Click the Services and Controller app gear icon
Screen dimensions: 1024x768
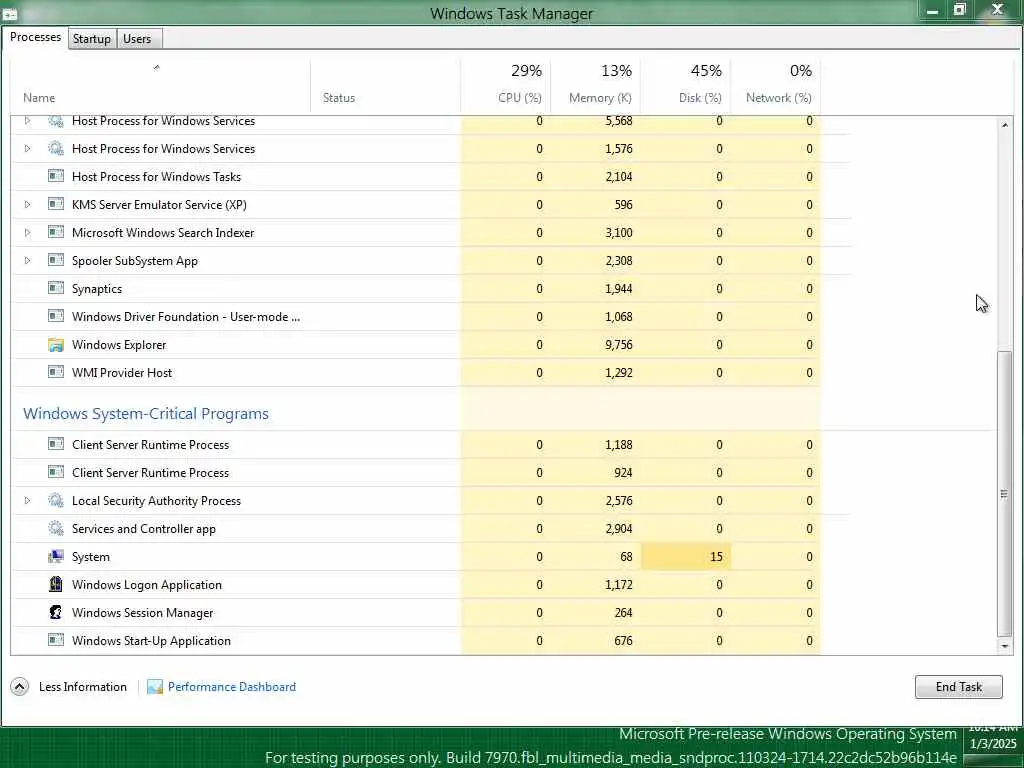(56, 528)
